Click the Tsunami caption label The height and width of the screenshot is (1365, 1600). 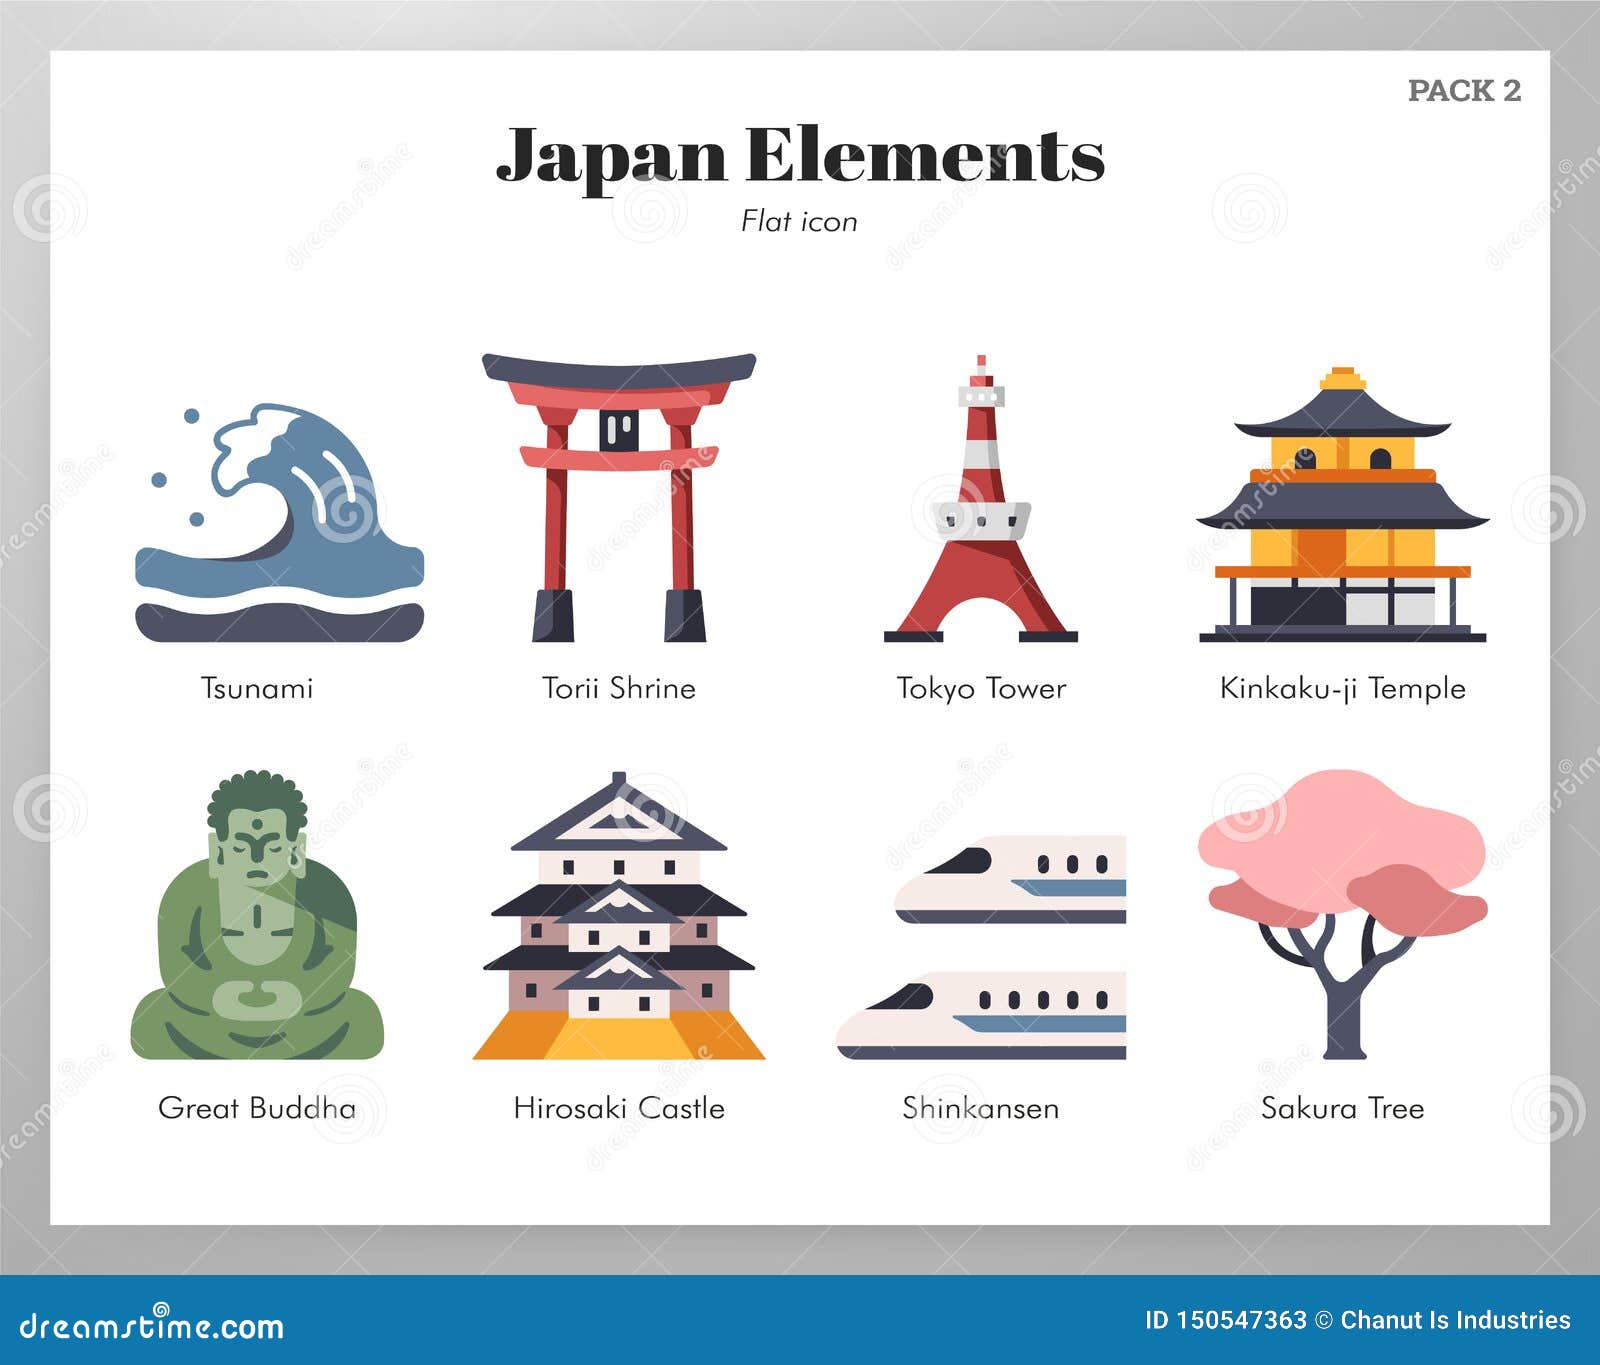[x=256, y=688]
